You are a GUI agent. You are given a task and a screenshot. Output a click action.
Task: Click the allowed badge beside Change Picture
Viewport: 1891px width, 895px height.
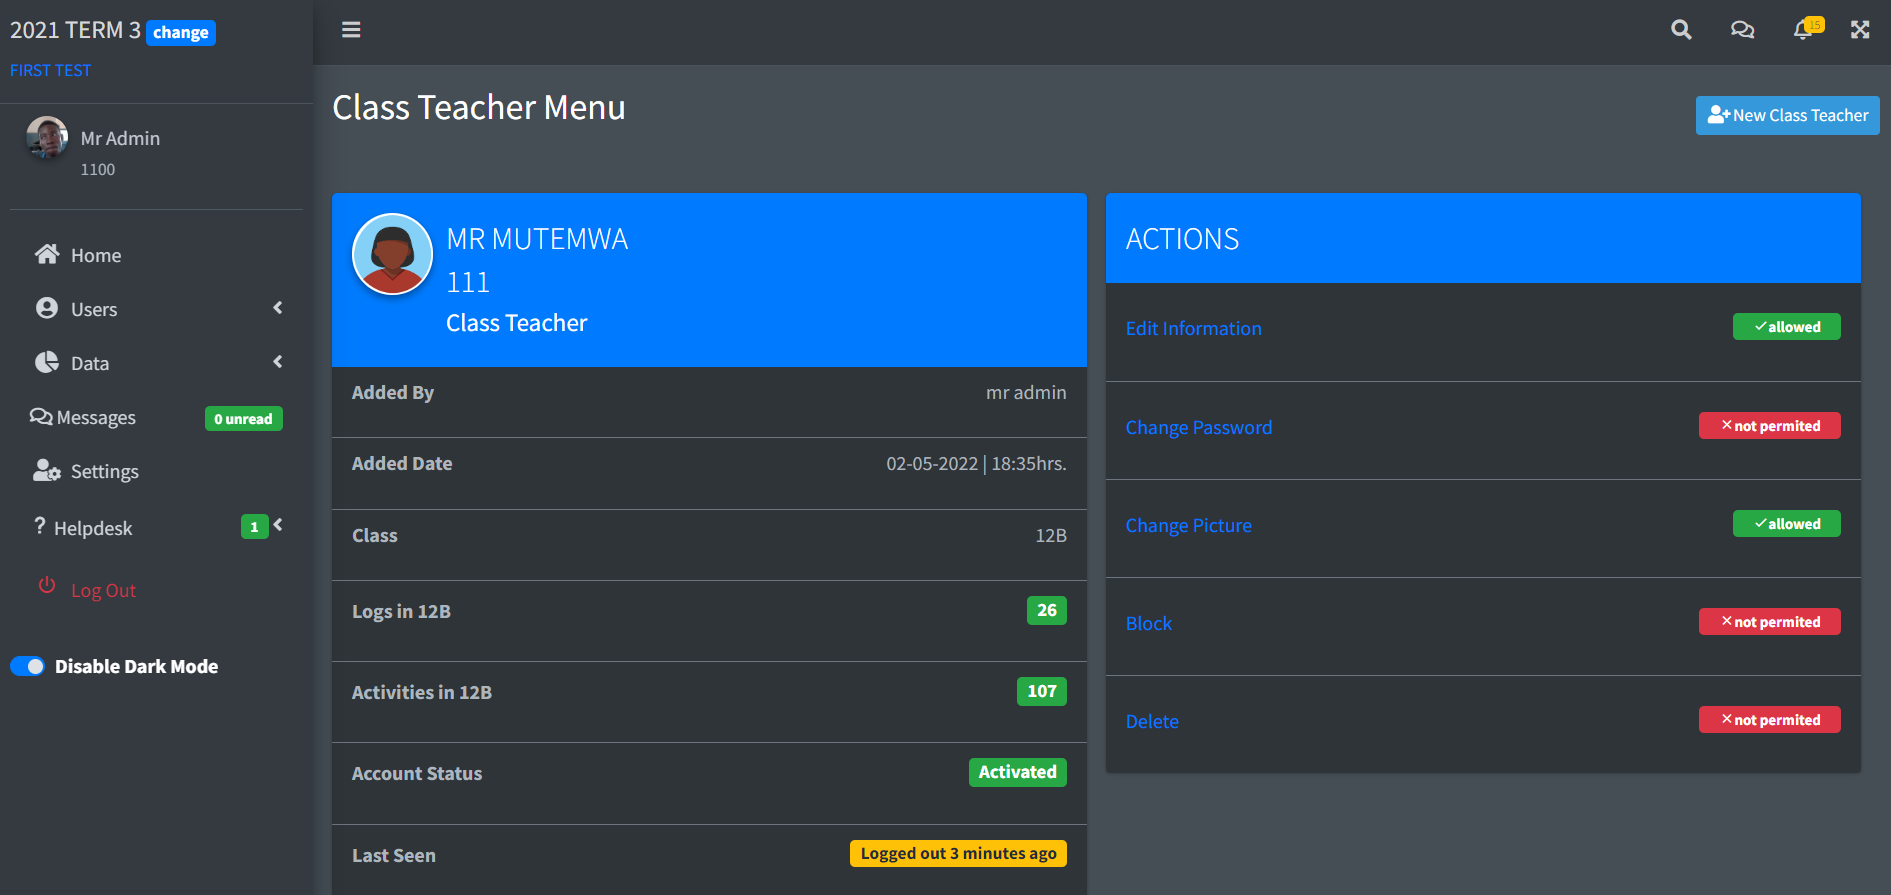point(1786,524)
